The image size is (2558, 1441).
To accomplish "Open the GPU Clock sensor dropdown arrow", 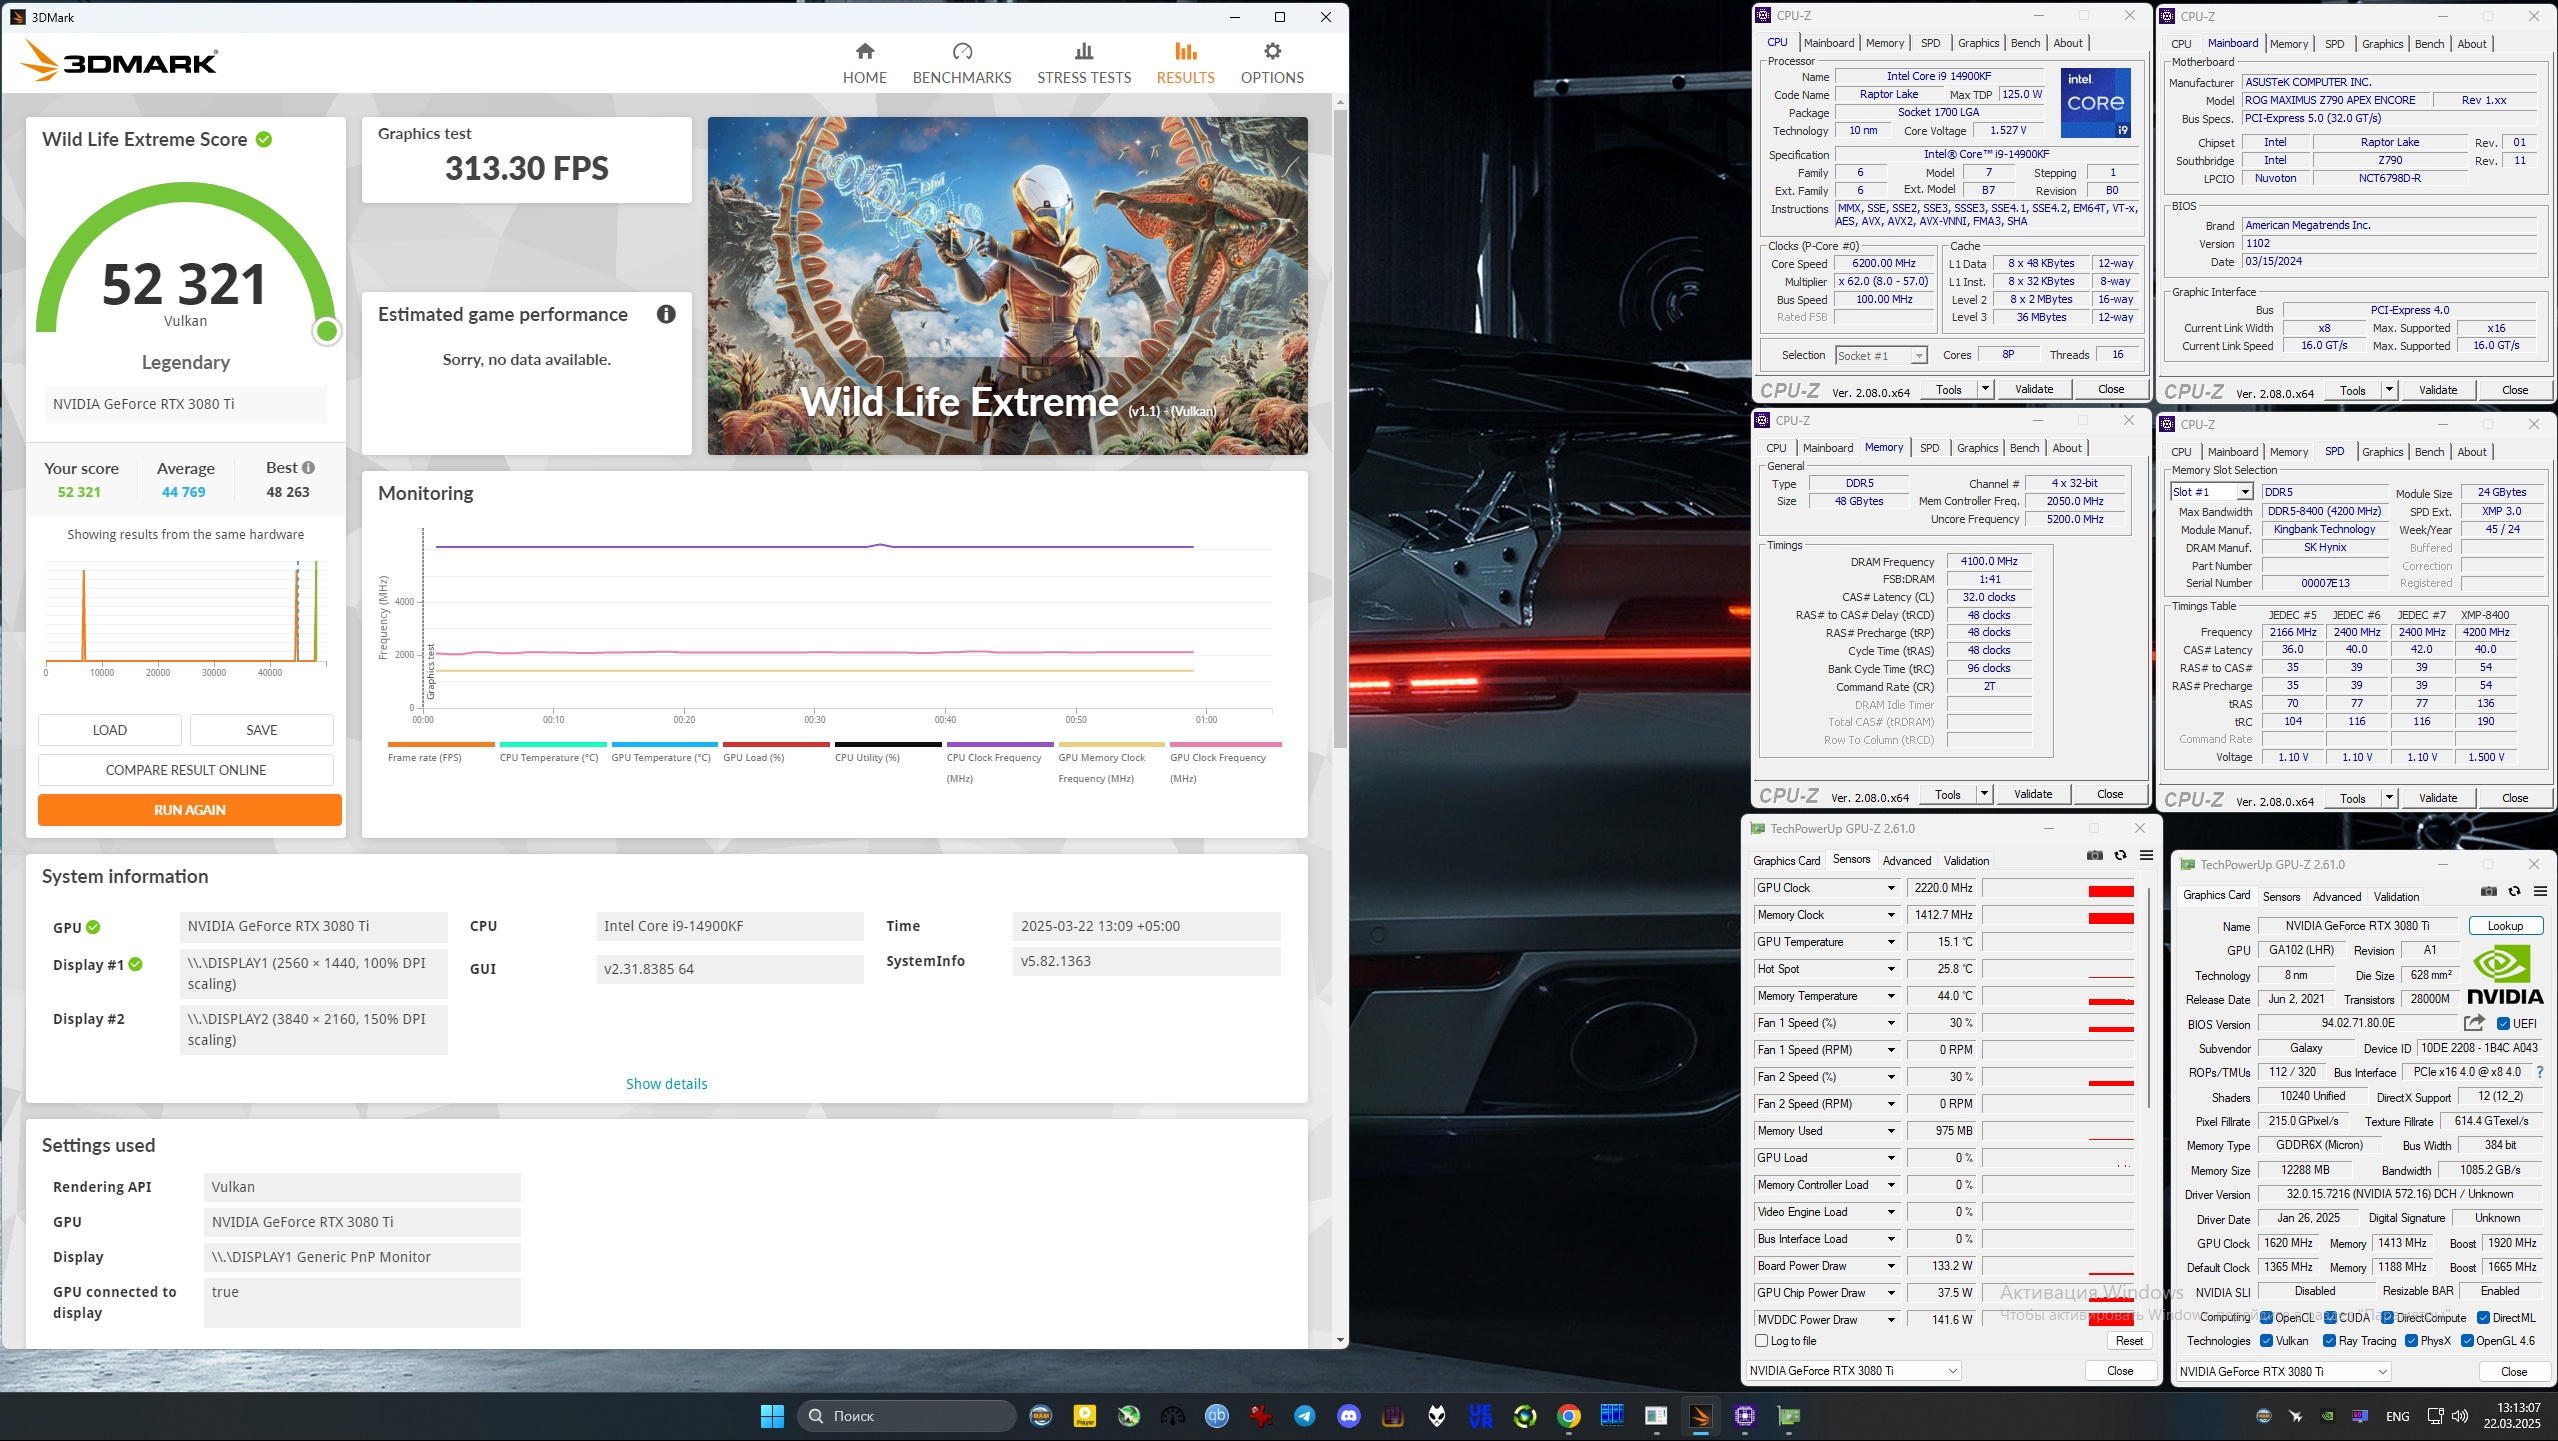I will pos(1891,888).
